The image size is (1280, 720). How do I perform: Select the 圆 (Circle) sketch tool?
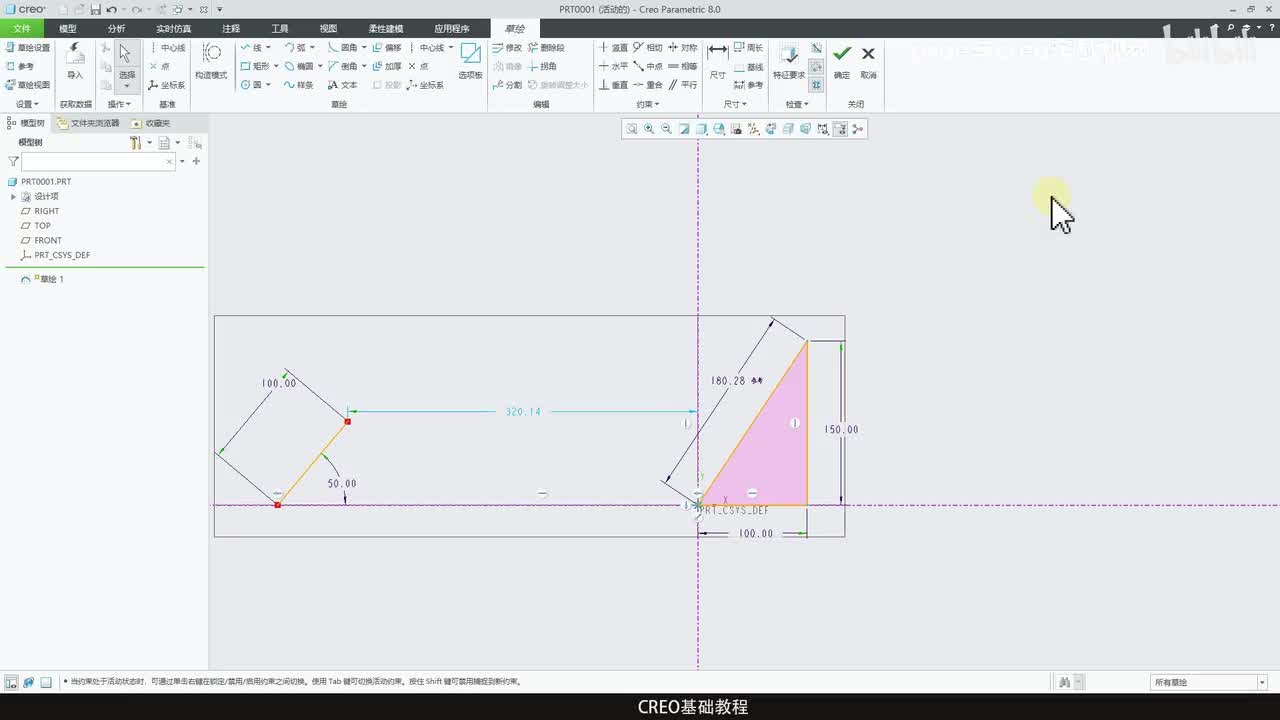250,85
